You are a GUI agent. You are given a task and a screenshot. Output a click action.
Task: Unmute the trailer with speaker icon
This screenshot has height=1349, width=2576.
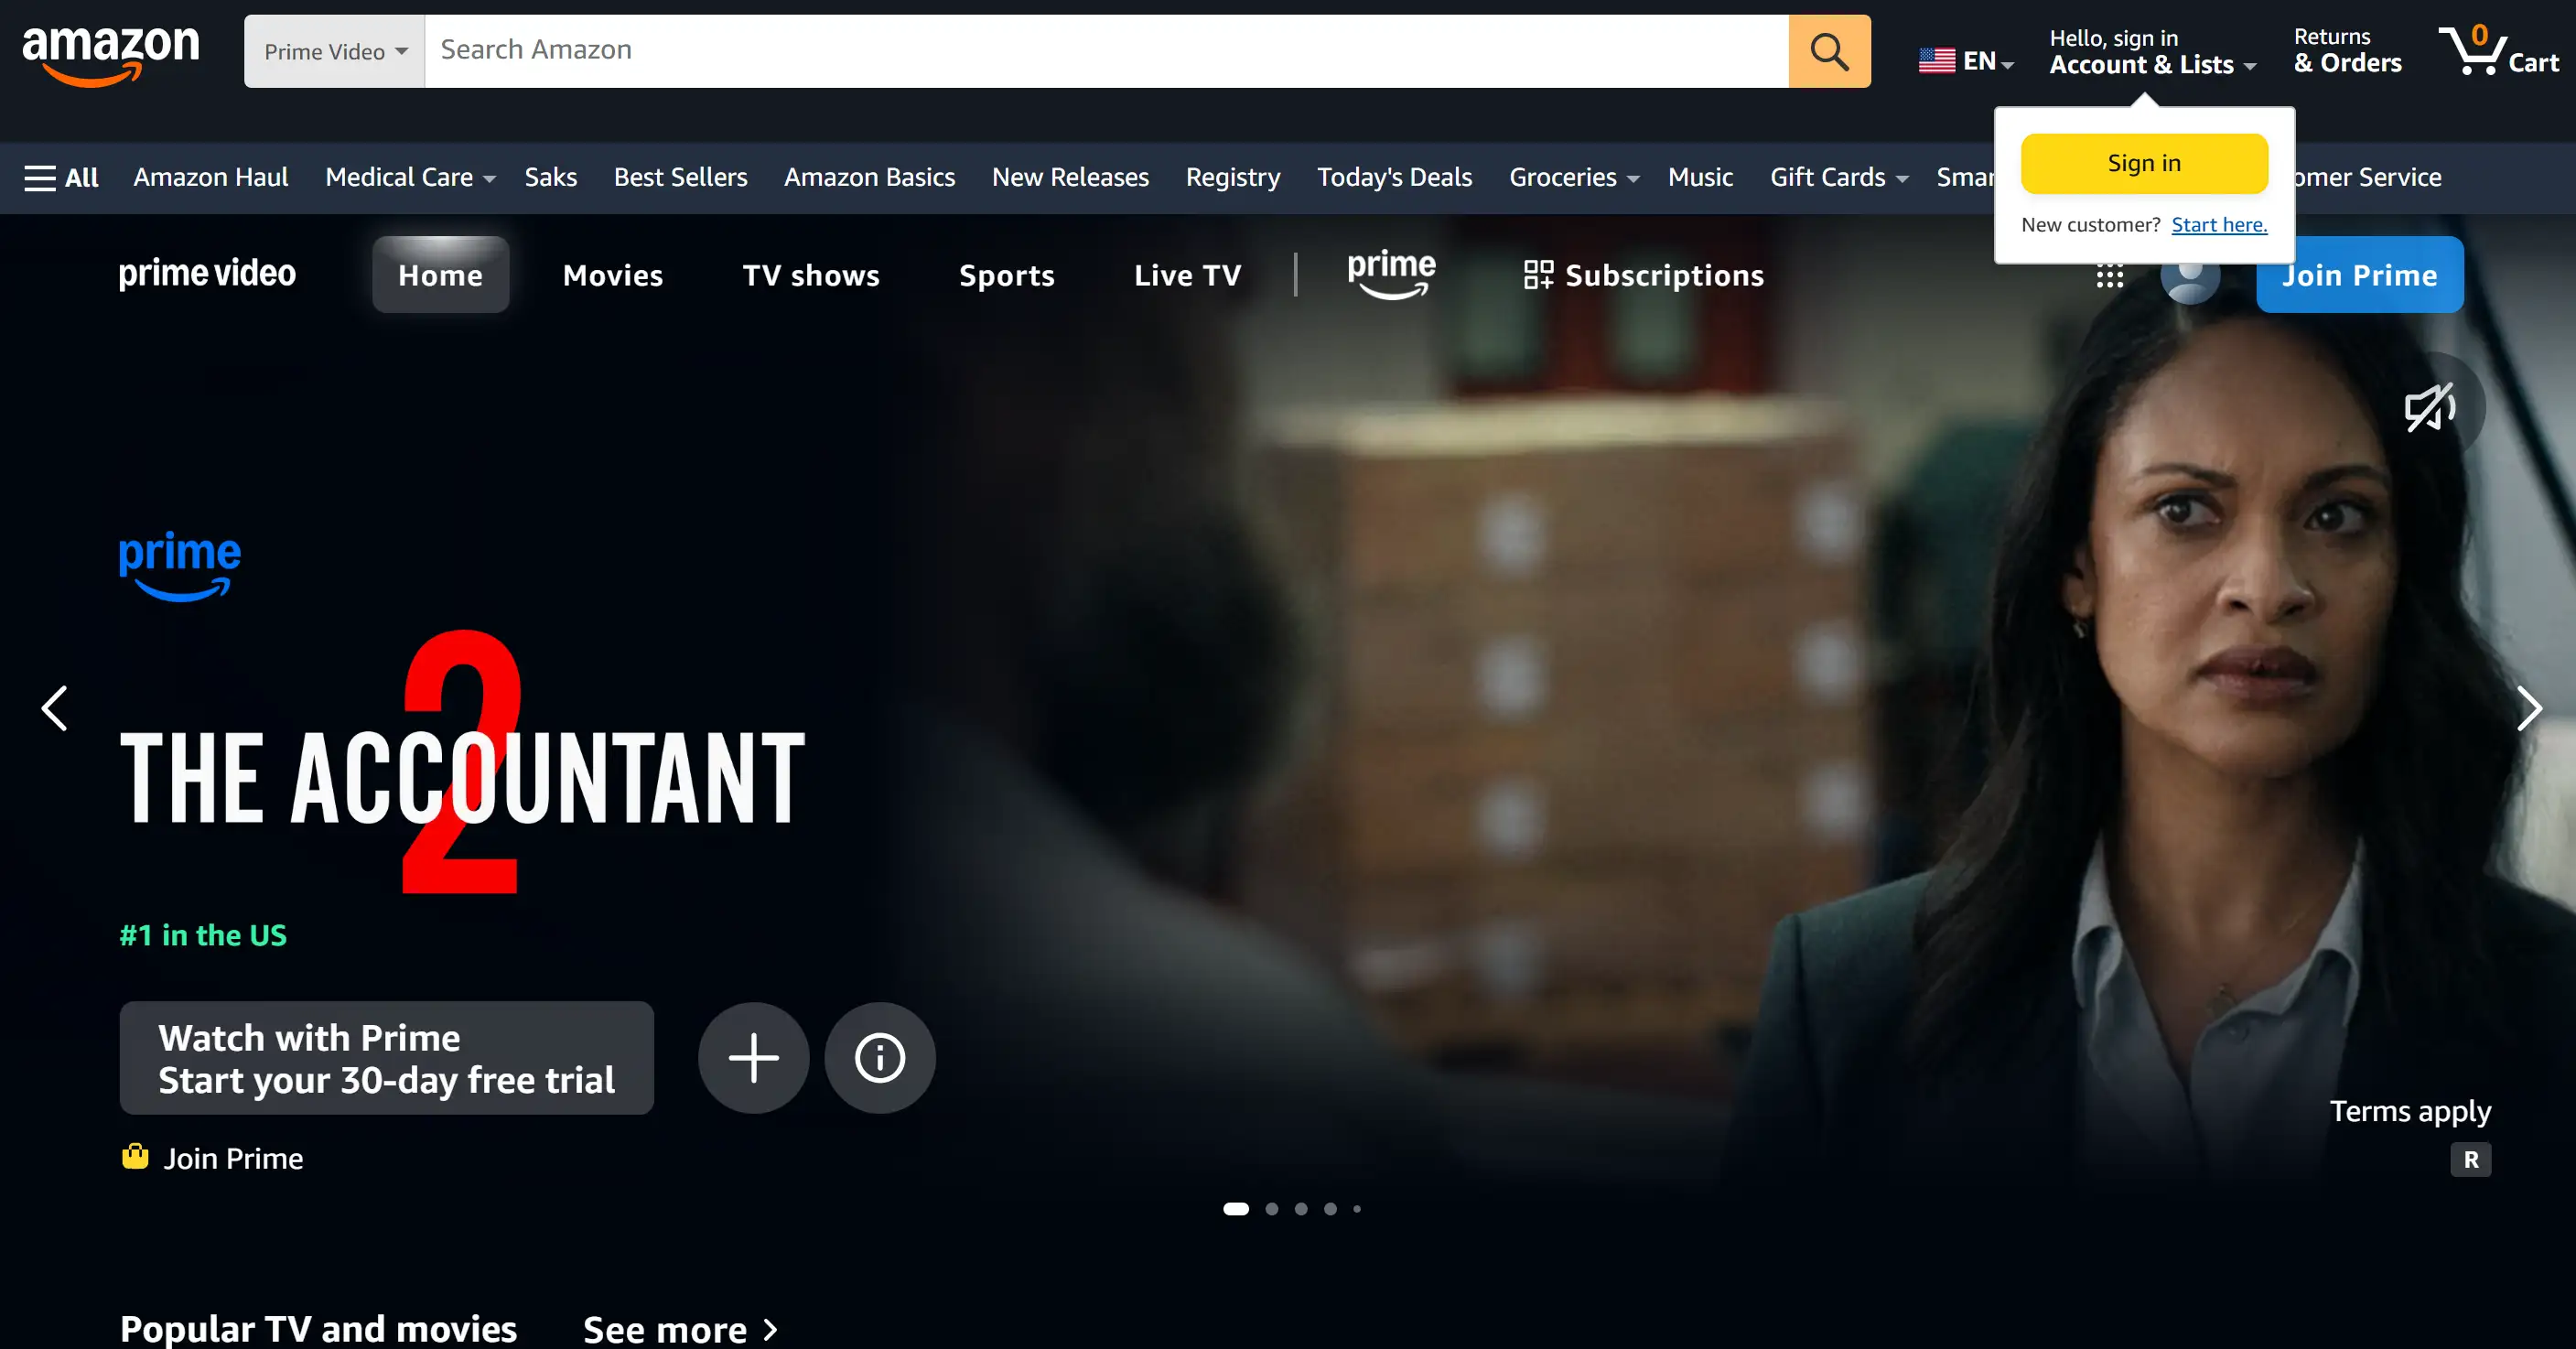pos(2430,407)
